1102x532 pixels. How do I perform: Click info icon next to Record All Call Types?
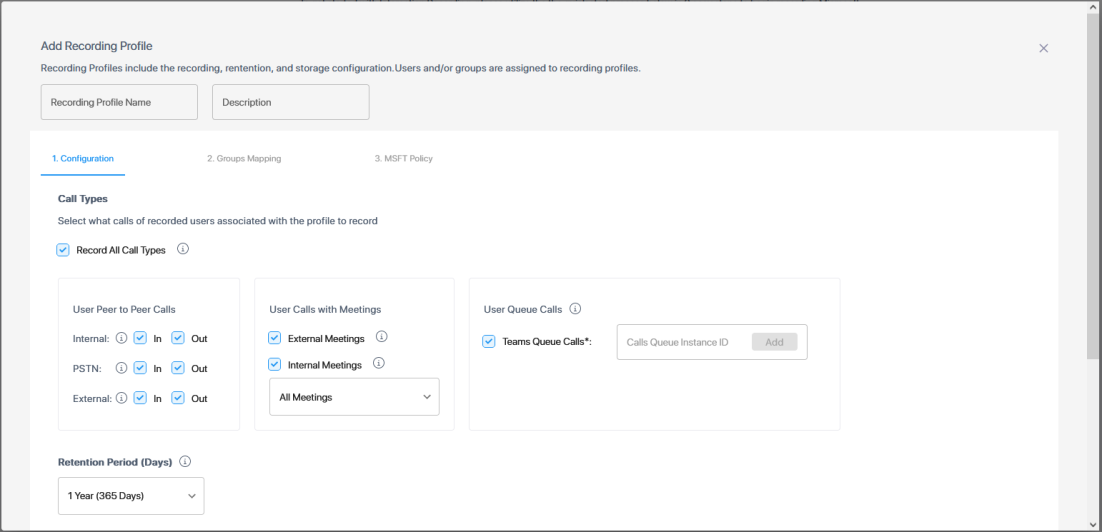tap(183, 250)
